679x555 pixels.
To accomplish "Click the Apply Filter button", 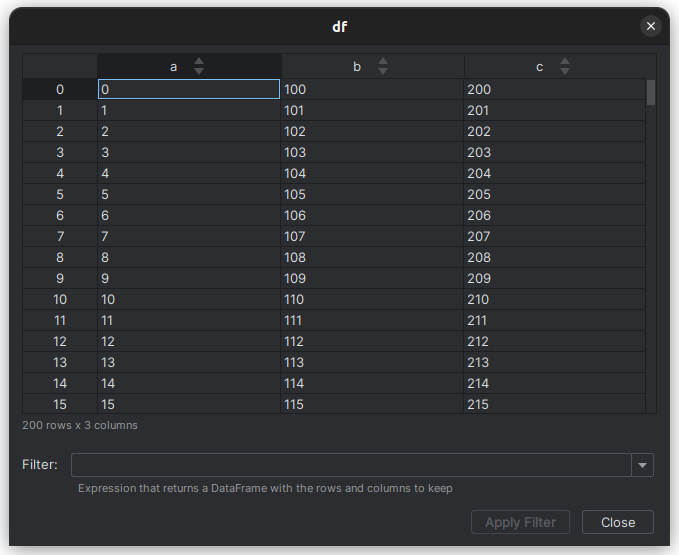I will click(x=520, y=522).
